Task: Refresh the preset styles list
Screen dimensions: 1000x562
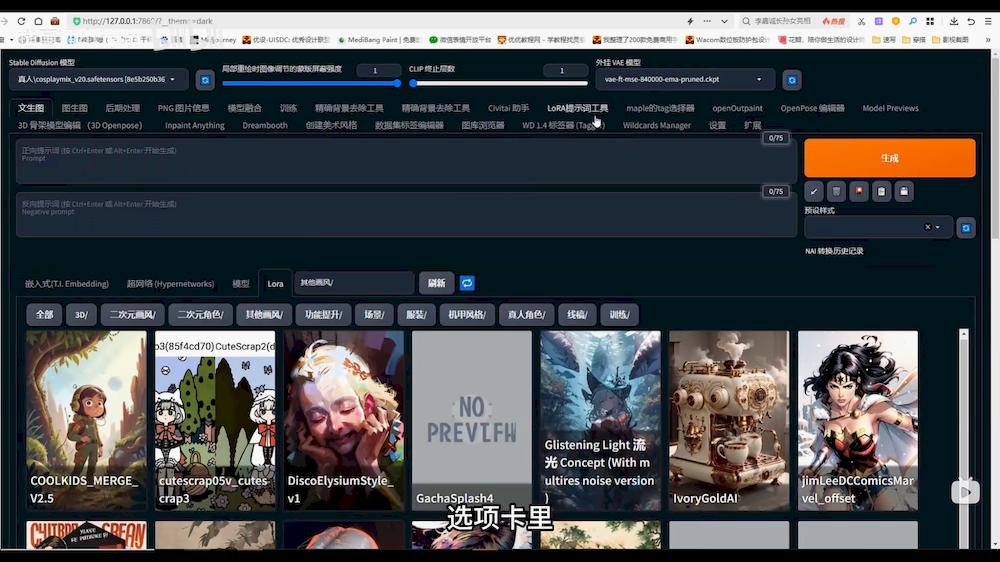Action: click(x=965, y=228)
